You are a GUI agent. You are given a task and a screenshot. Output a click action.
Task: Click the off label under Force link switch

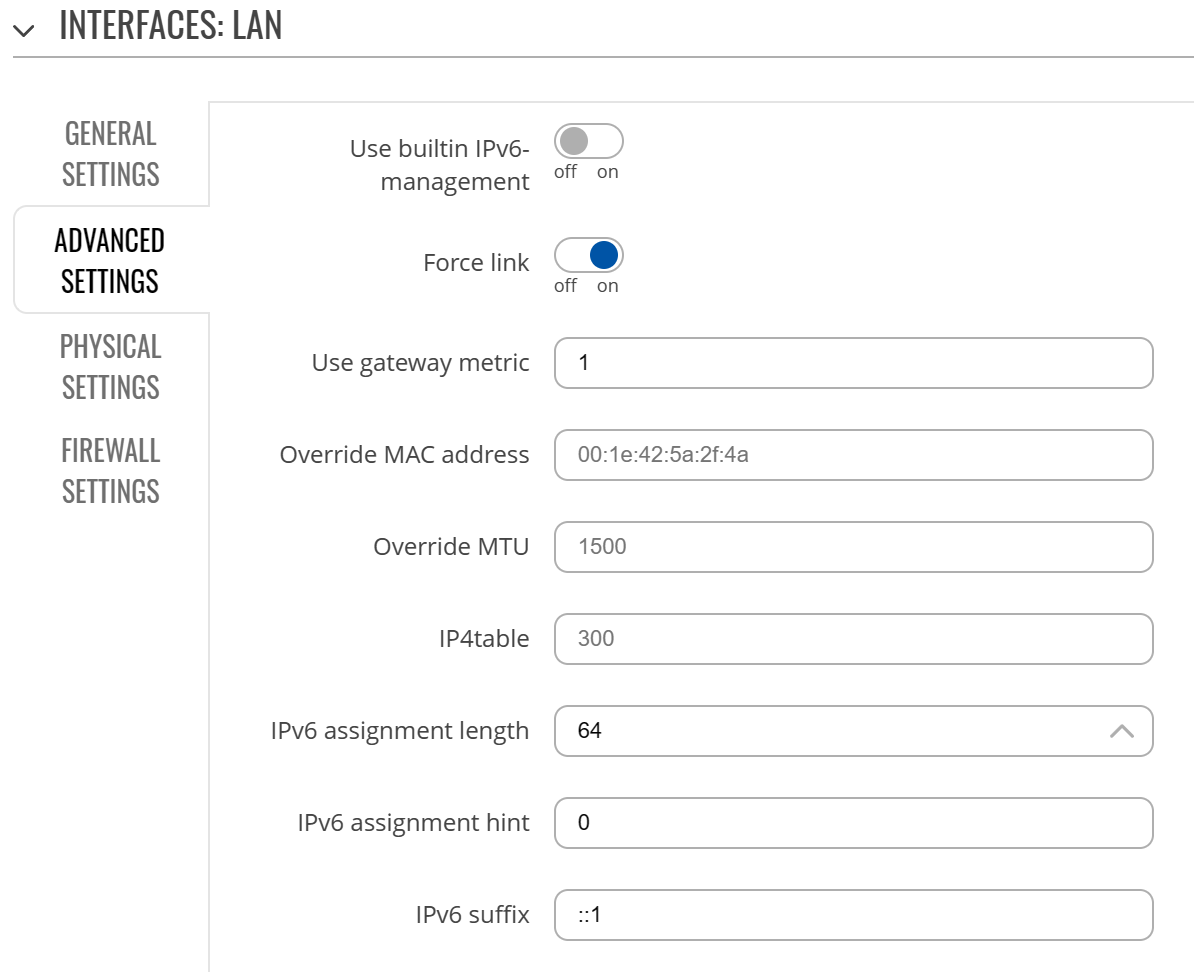(565, 285)
